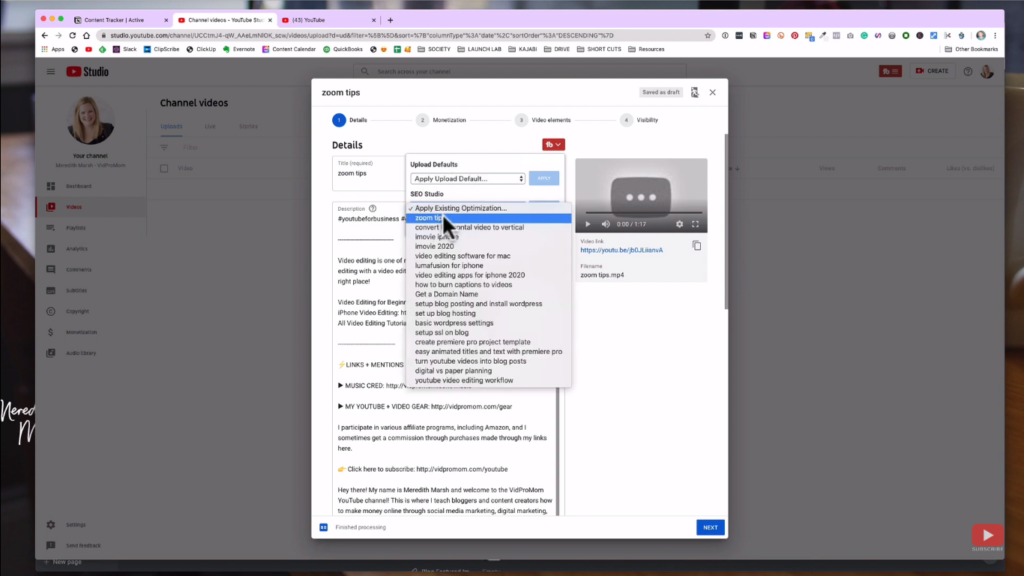The height and width of the screenshot is (576, 1024).
Task: Click the browser reload button
Action: [72, 35]
